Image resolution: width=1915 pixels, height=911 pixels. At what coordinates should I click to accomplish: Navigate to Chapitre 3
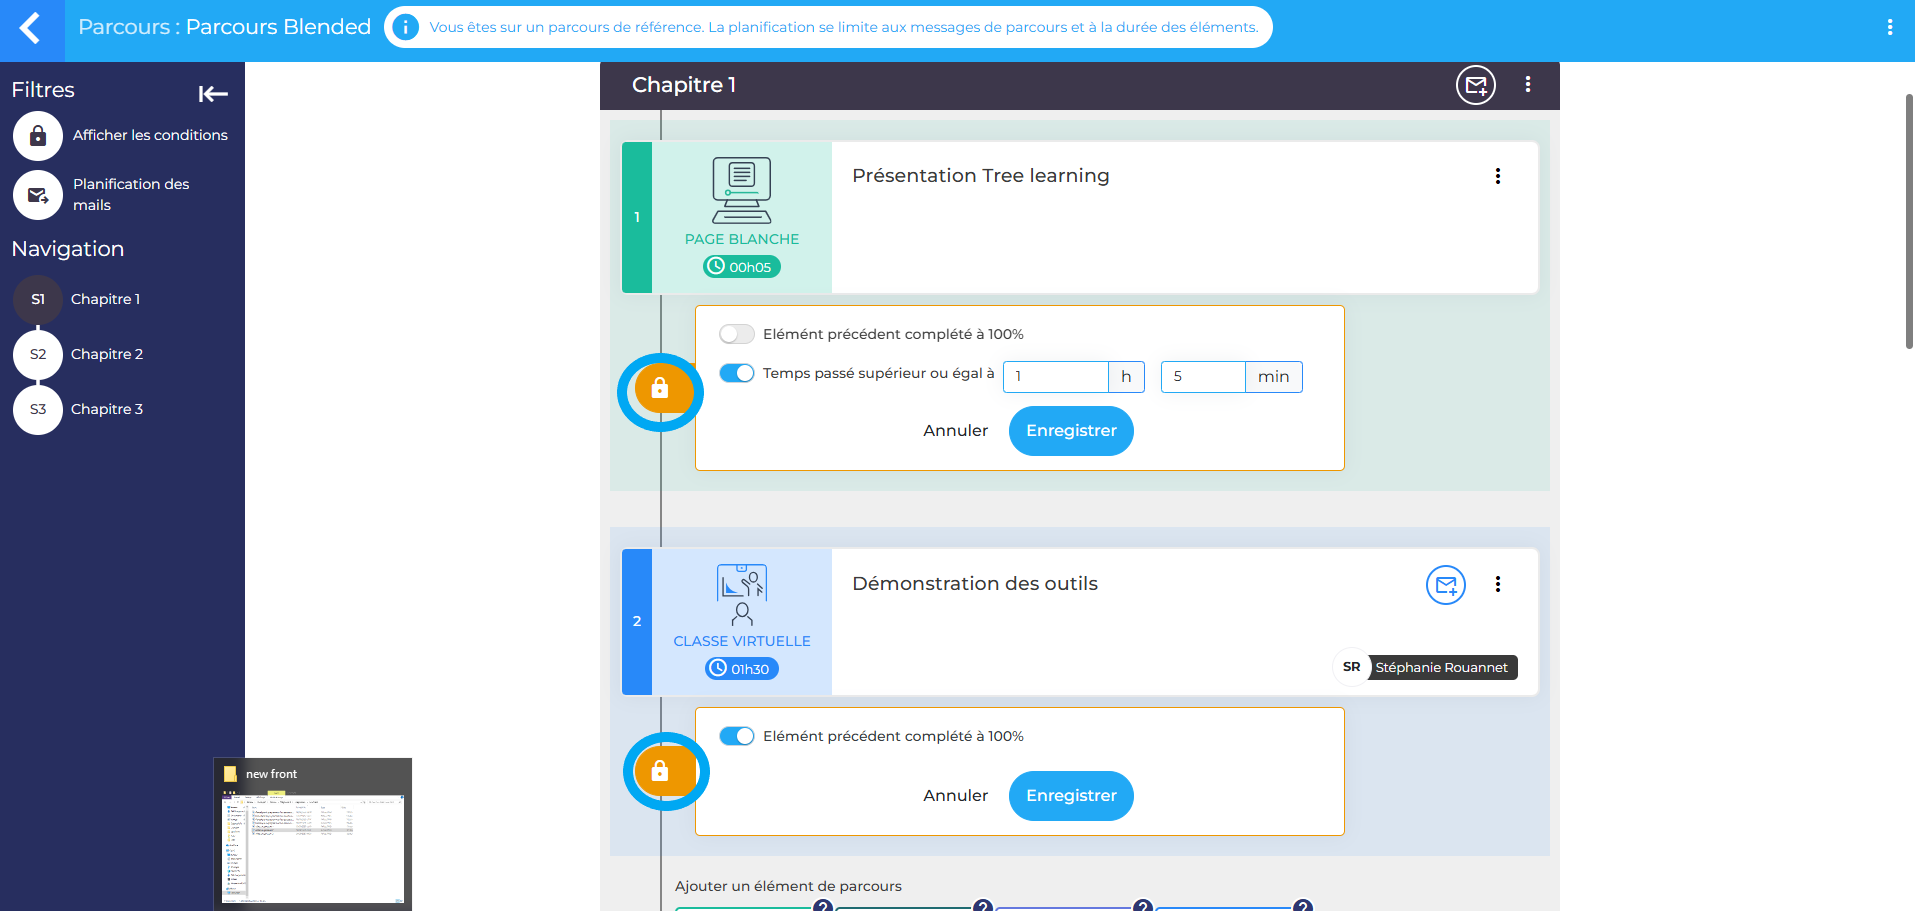click(106, 409)
